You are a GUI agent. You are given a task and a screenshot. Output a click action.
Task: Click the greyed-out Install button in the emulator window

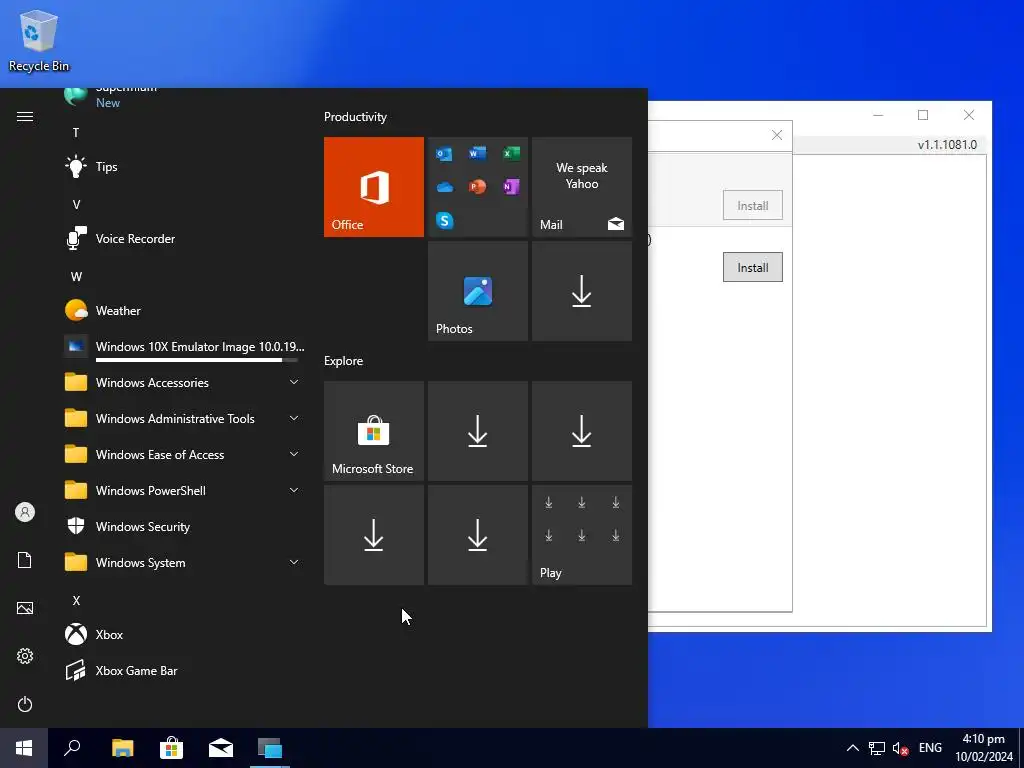point(752,205)
